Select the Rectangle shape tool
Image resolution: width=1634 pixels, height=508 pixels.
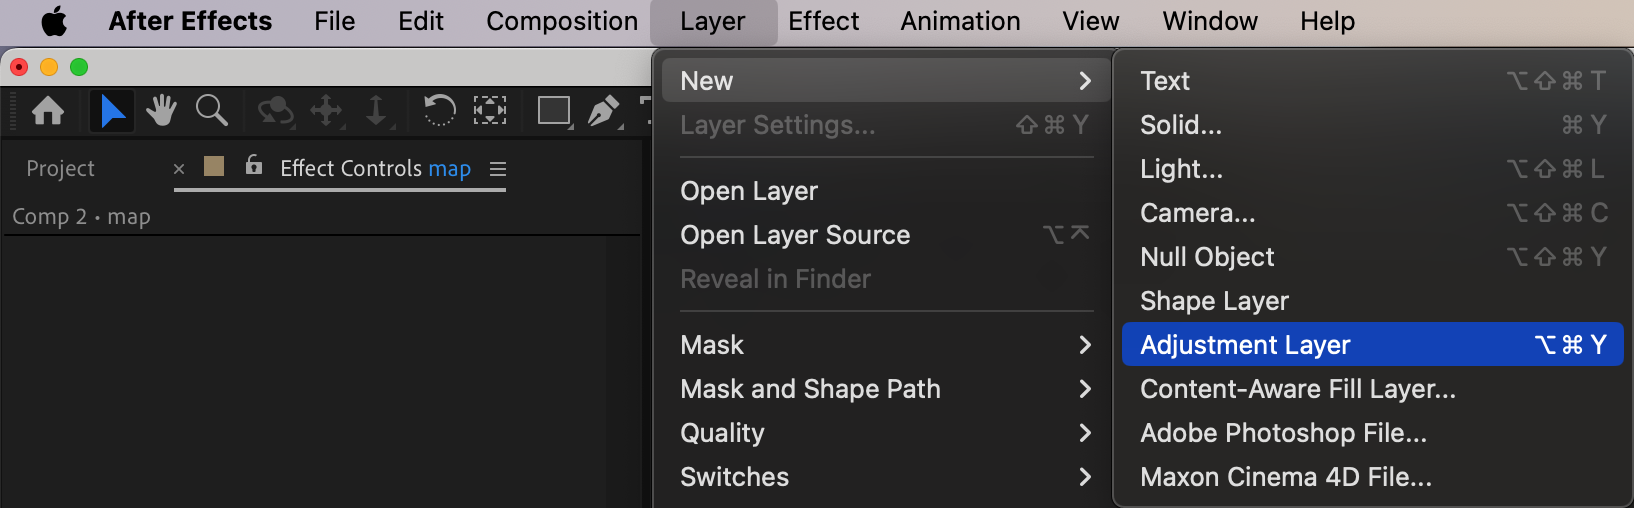(553, 110)
